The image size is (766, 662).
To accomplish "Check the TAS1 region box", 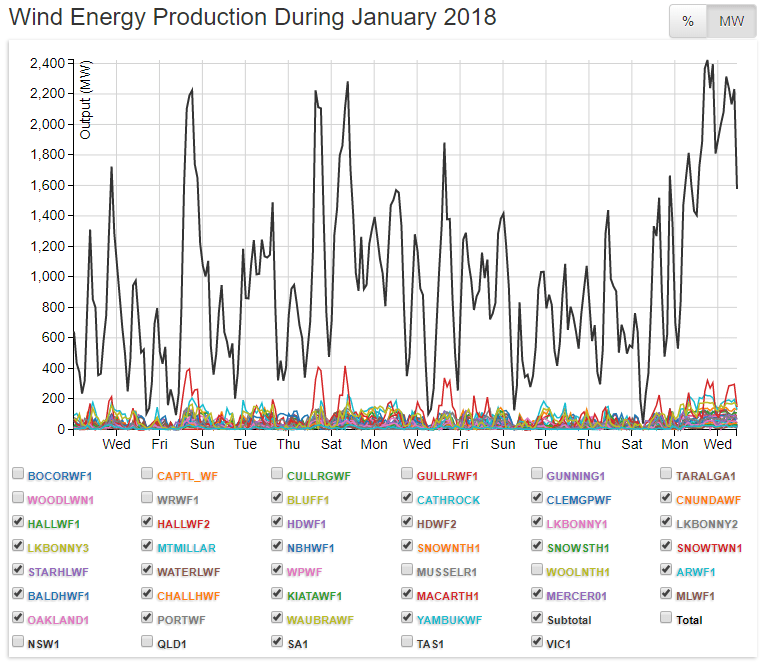I will [x=407, y=642].
